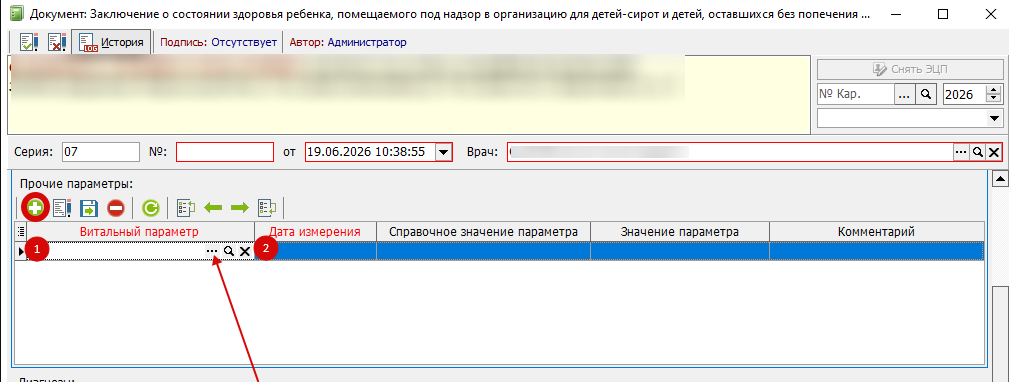Add a new vital parameter row
1012x382 pixels.
(34, 208)
